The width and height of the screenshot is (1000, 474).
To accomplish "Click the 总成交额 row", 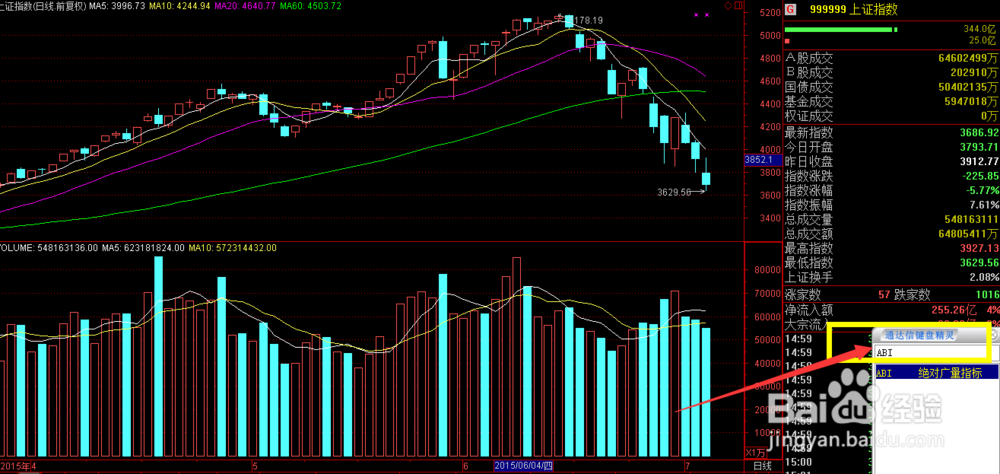I will click(892, 234).
